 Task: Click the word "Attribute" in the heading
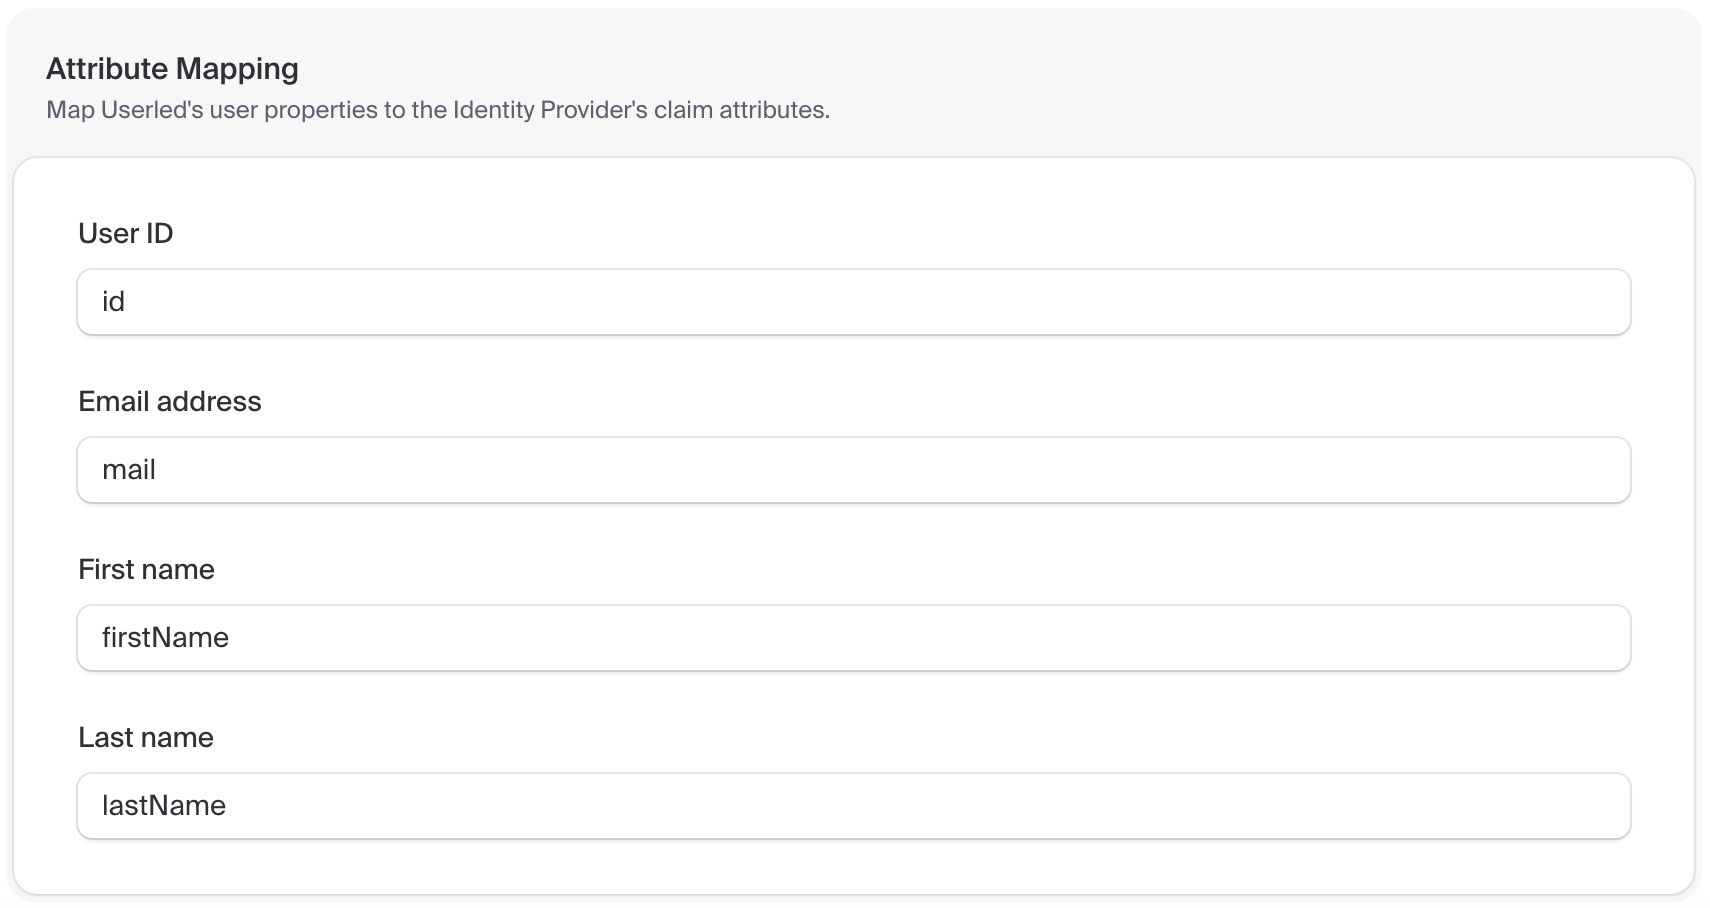pyautogui.click(x=107, y=69)
